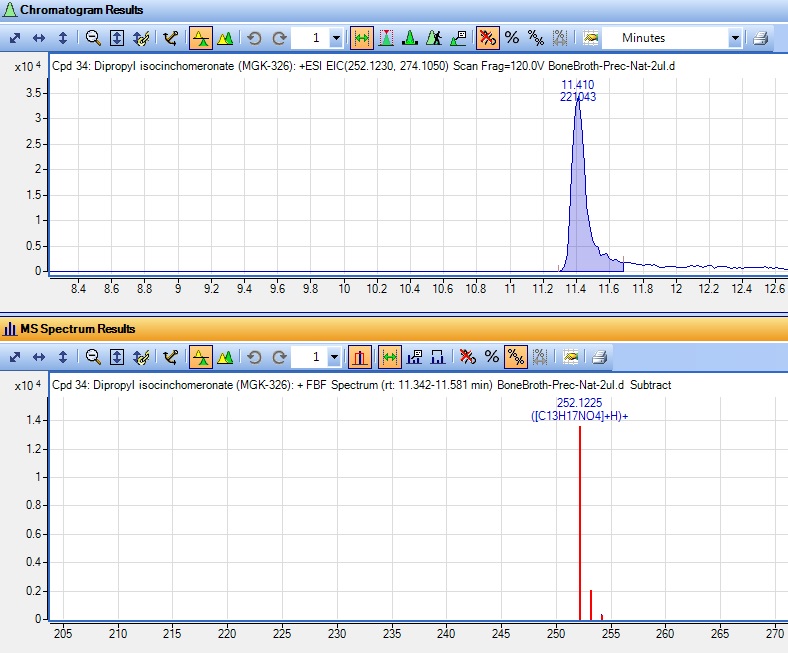Click the print icon in Chromatogram toolbar

760,38
